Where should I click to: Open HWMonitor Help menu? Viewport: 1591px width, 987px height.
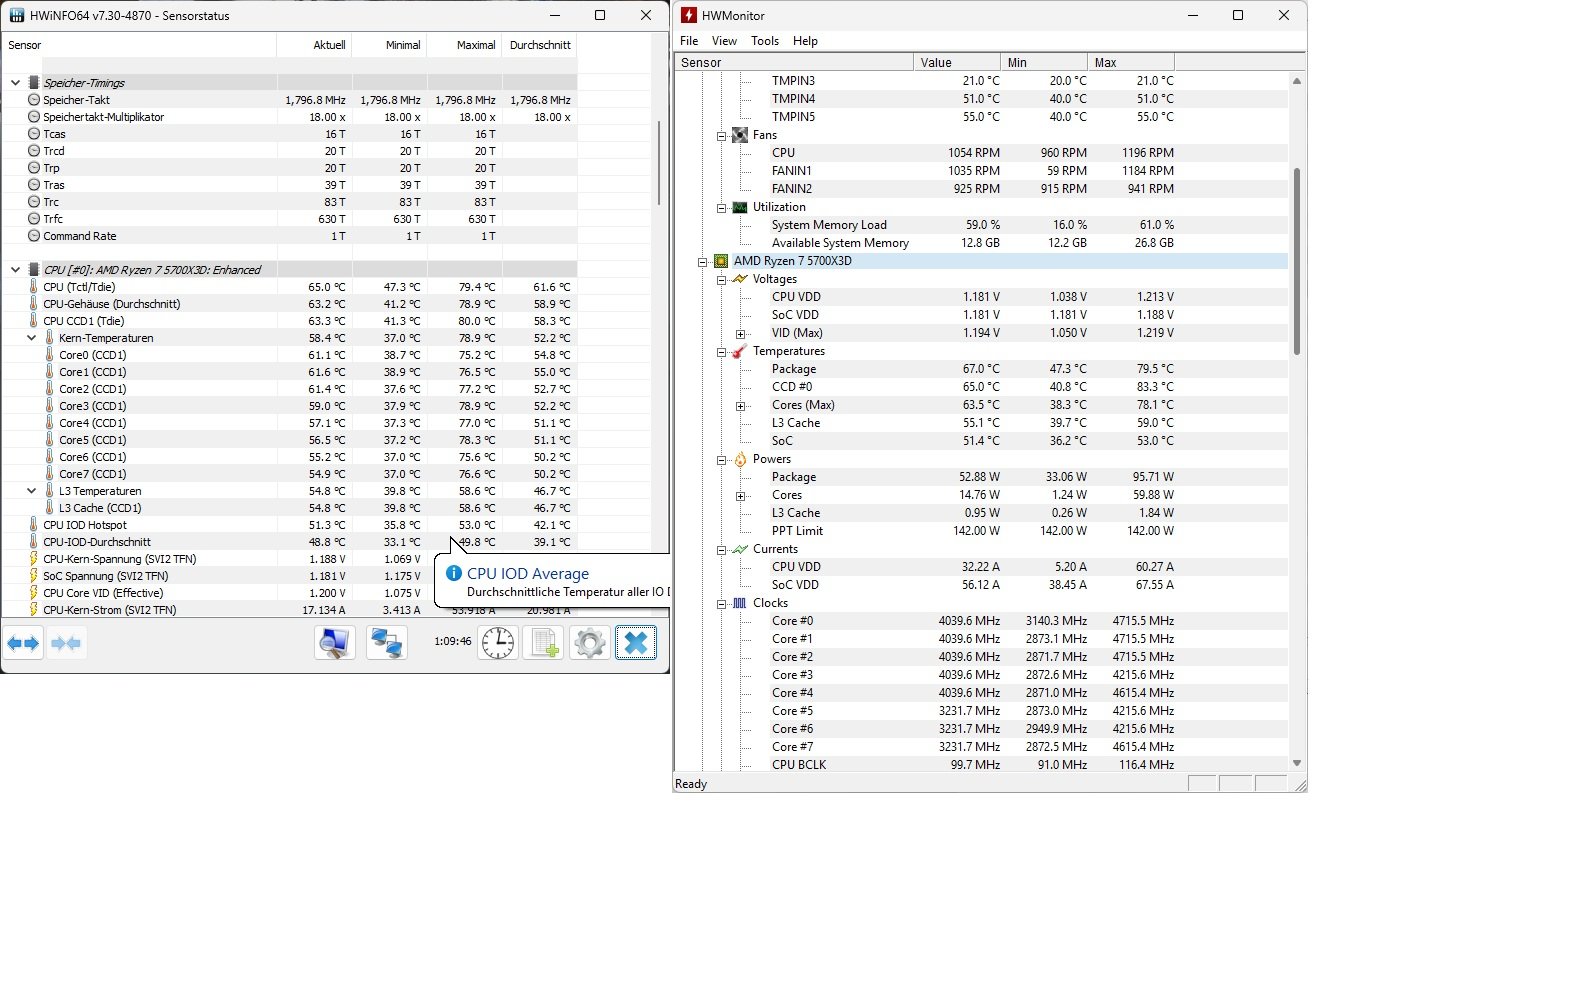point(805,41)
